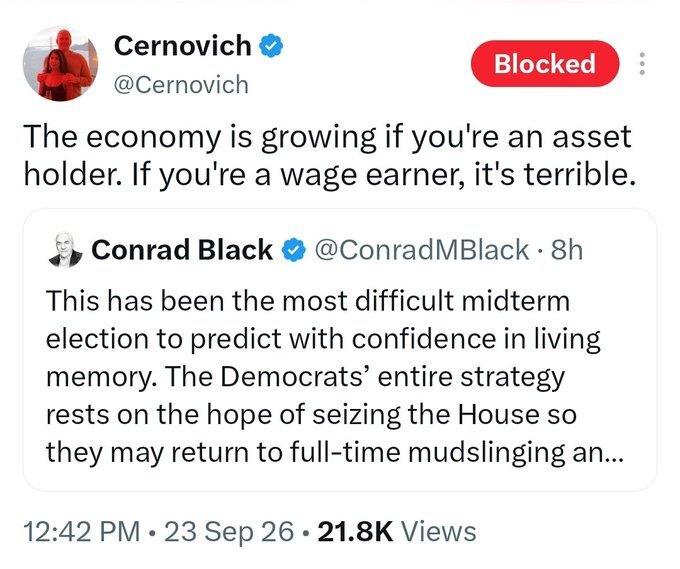This screenshot has height=569, width=680.
Task: Open the @ConradMBlack handle
Action: 422,250
